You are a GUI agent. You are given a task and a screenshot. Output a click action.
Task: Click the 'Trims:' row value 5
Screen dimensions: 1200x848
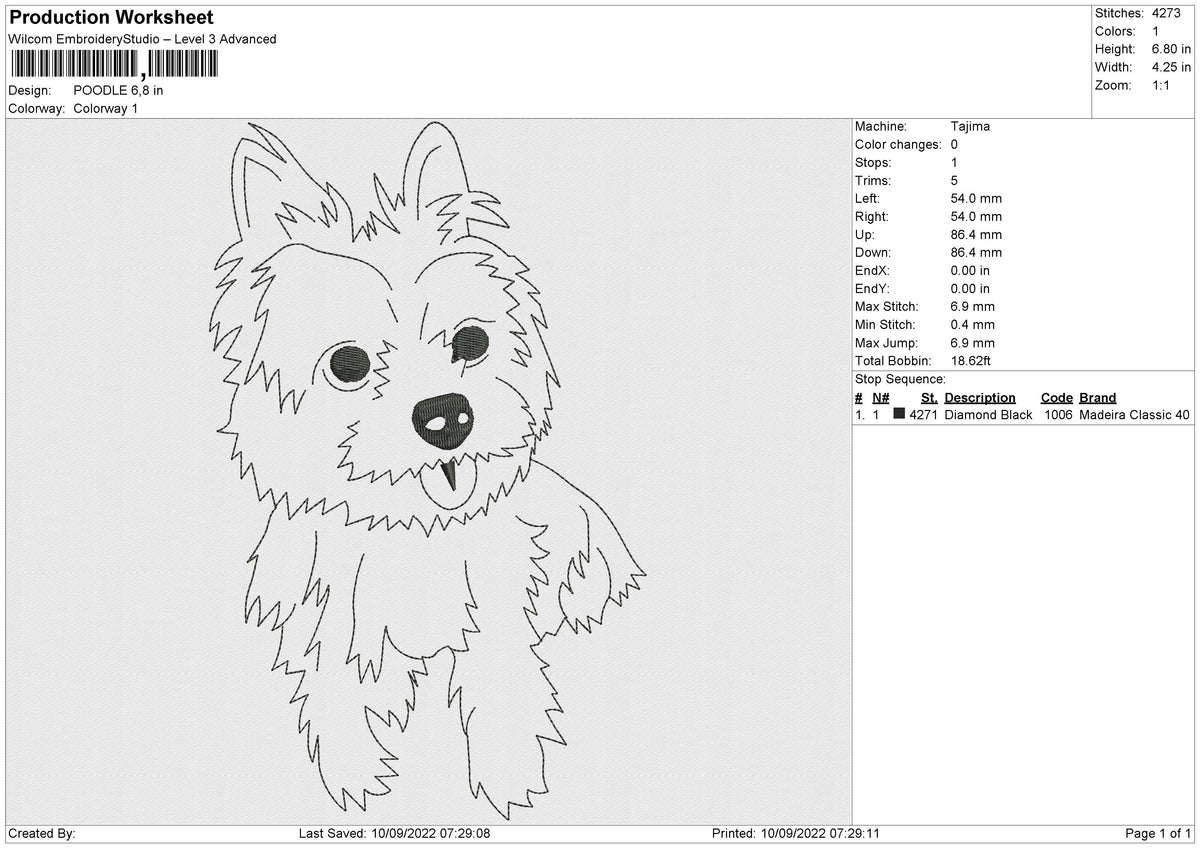tap(955, 181)
